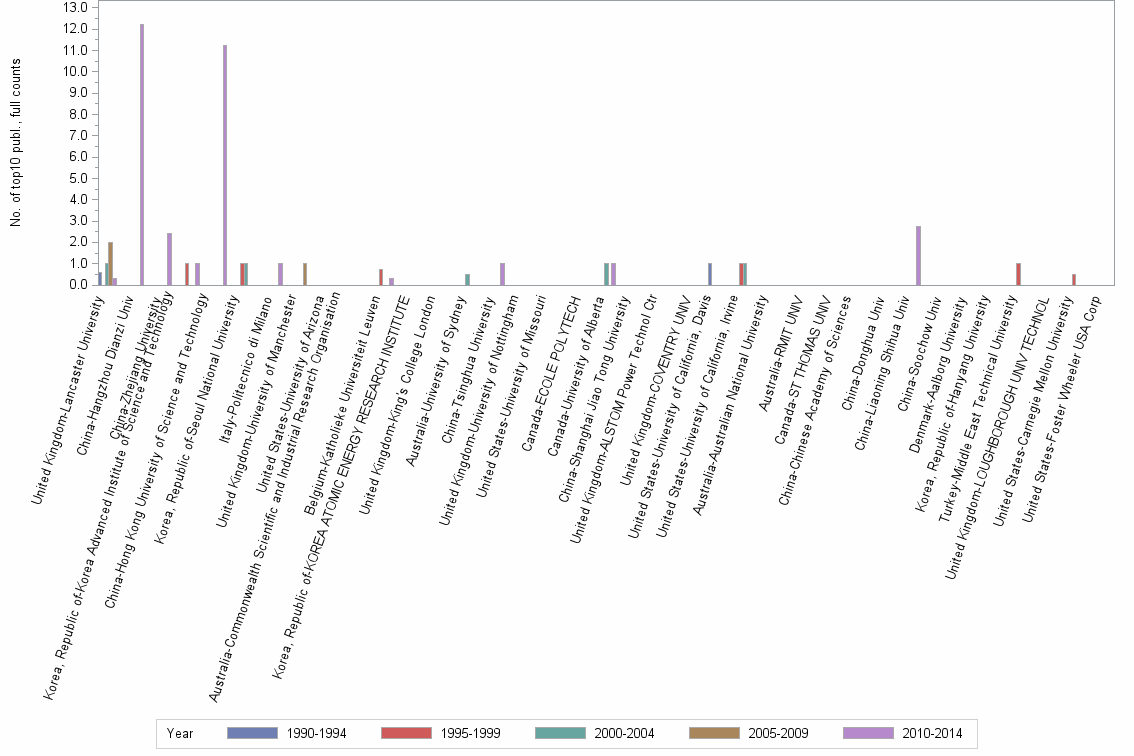
Task: Click the brown bar for Lancaster University
Action: [x=109, y=262]
